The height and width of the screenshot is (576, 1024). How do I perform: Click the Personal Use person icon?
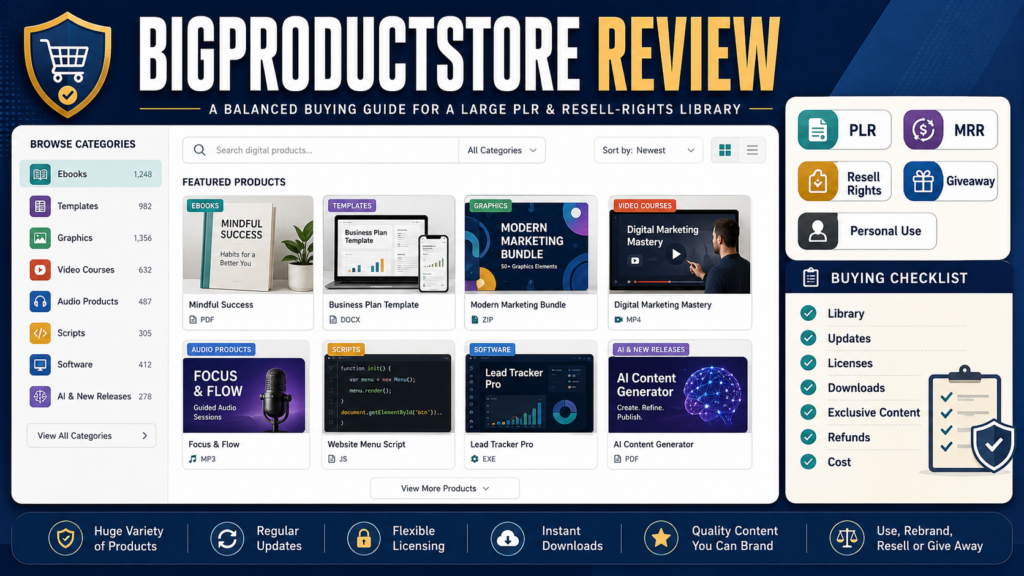point(818,231)
